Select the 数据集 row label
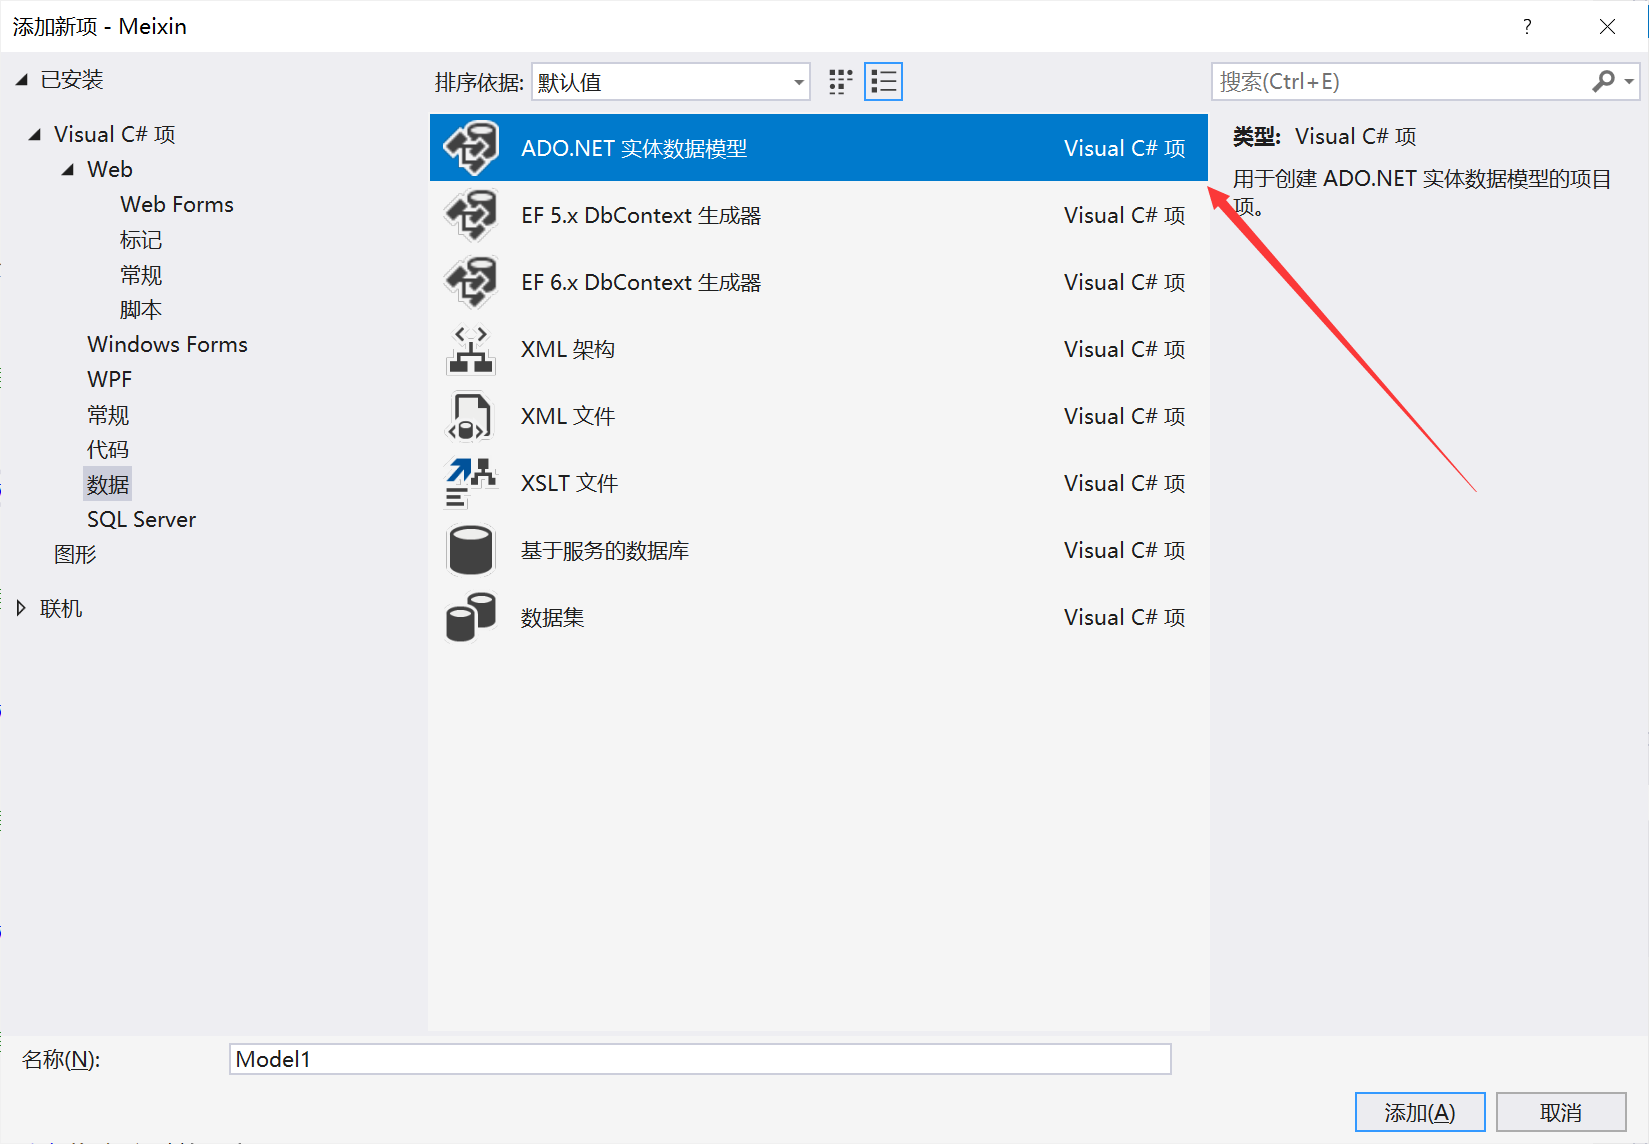1649x1144 pixels. (x=552, y=617)
